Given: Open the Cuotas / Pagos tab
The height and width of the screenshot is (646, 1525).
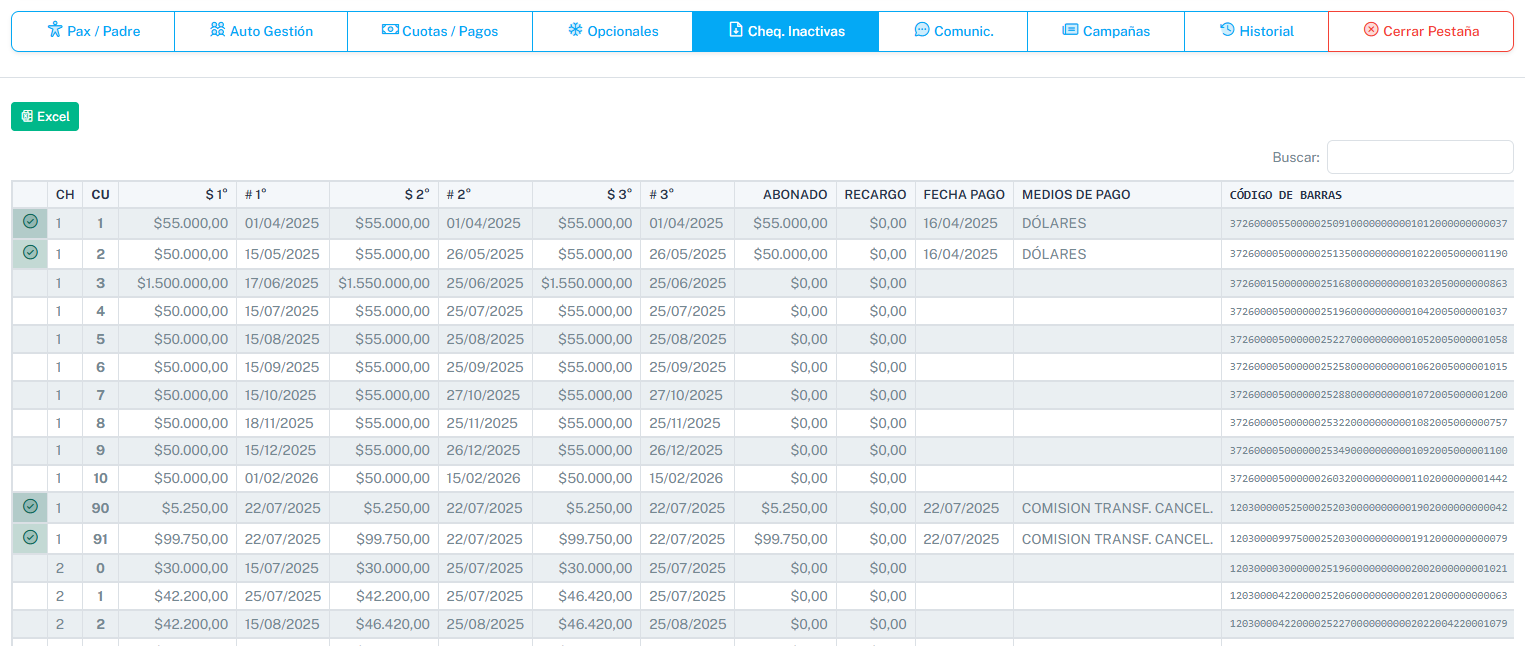Looking at the screenshot, I should coord(440,31).
